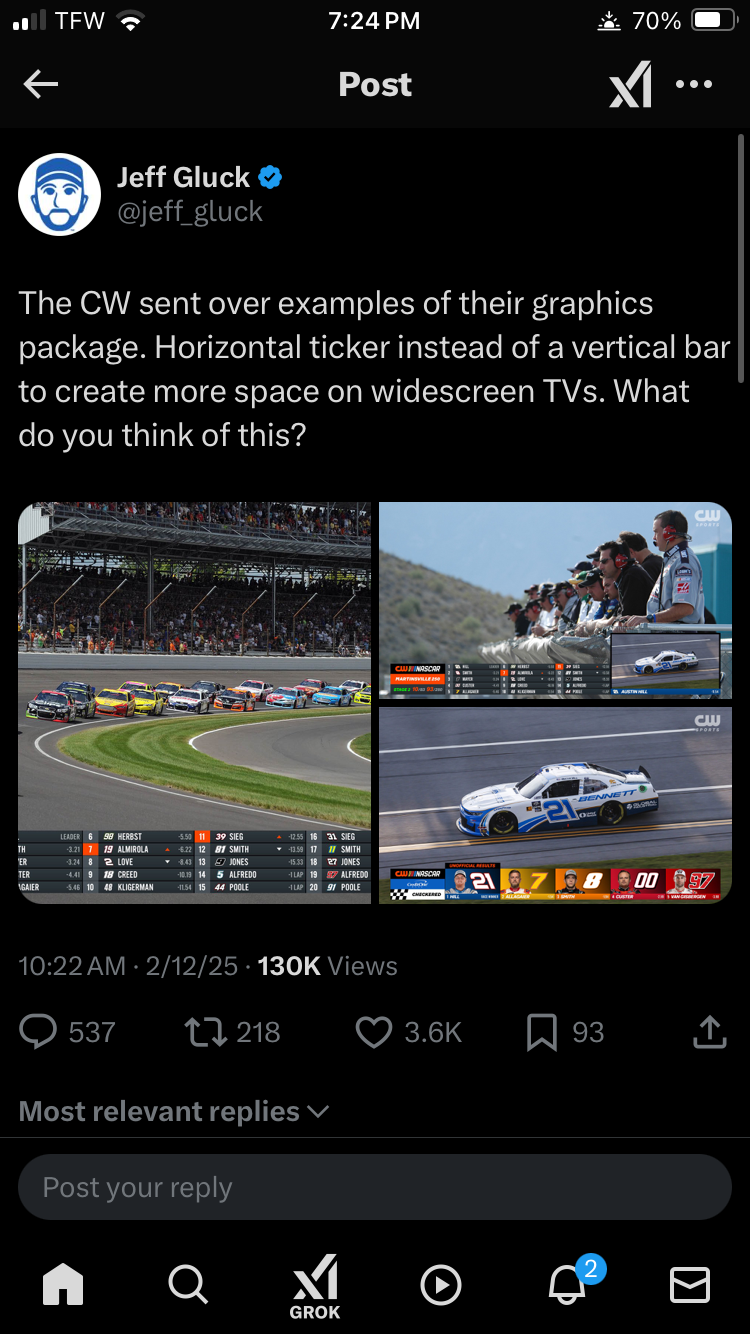Tap the repost icon with 218
The image size is (750, 1334).
(205, 1032)
